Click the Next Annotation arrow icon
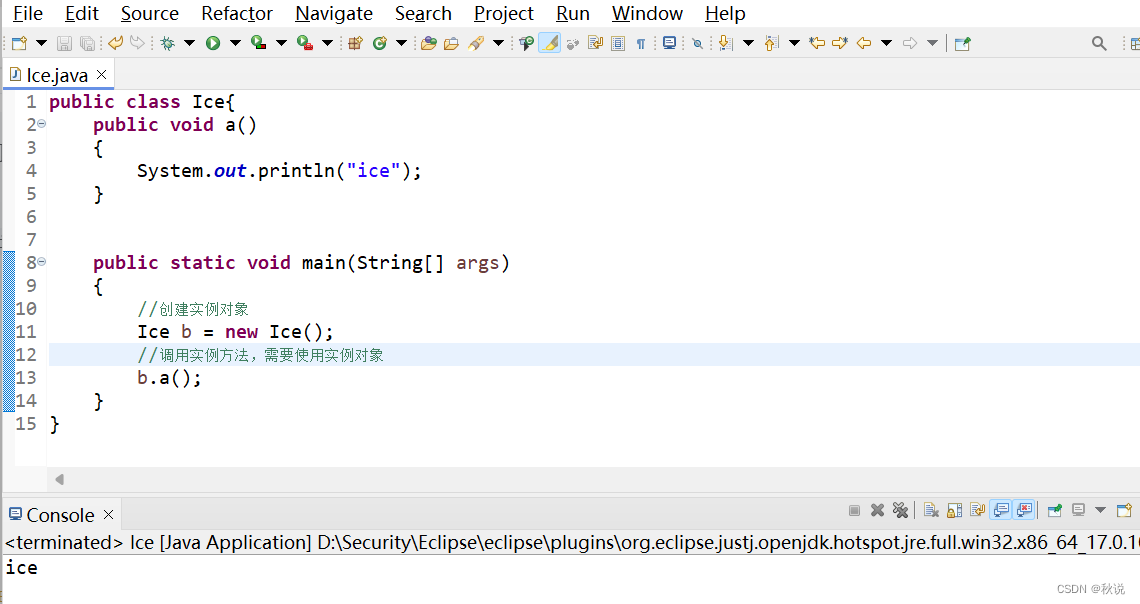Image resolution: width=1140 pixels, height=604 pixels. [x=726, y=44]
